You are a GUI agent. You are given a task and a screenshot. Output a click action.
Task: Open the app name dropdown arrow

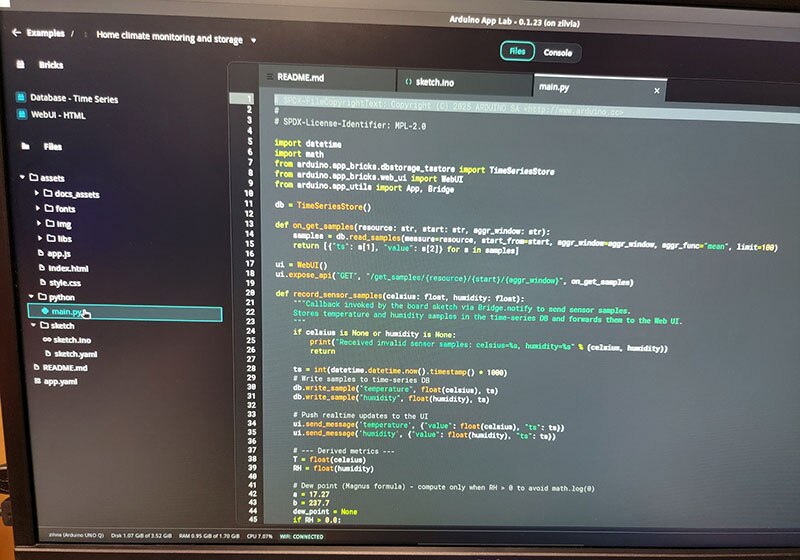(253, 41)
